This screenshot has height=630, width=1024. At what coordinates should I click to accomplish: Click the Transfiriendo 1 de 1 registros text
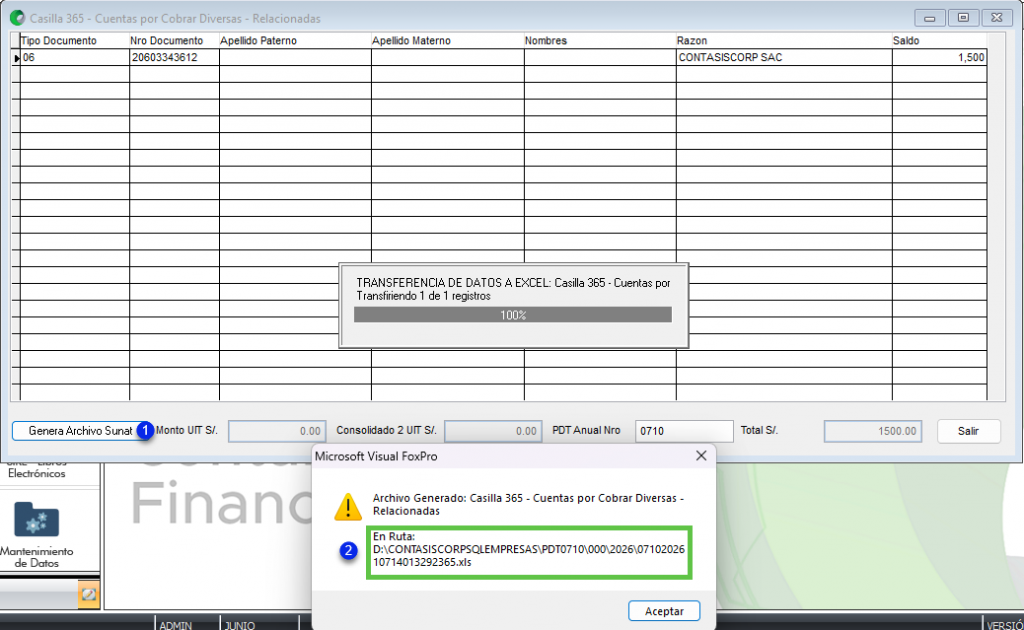click(x=423, y=296)
